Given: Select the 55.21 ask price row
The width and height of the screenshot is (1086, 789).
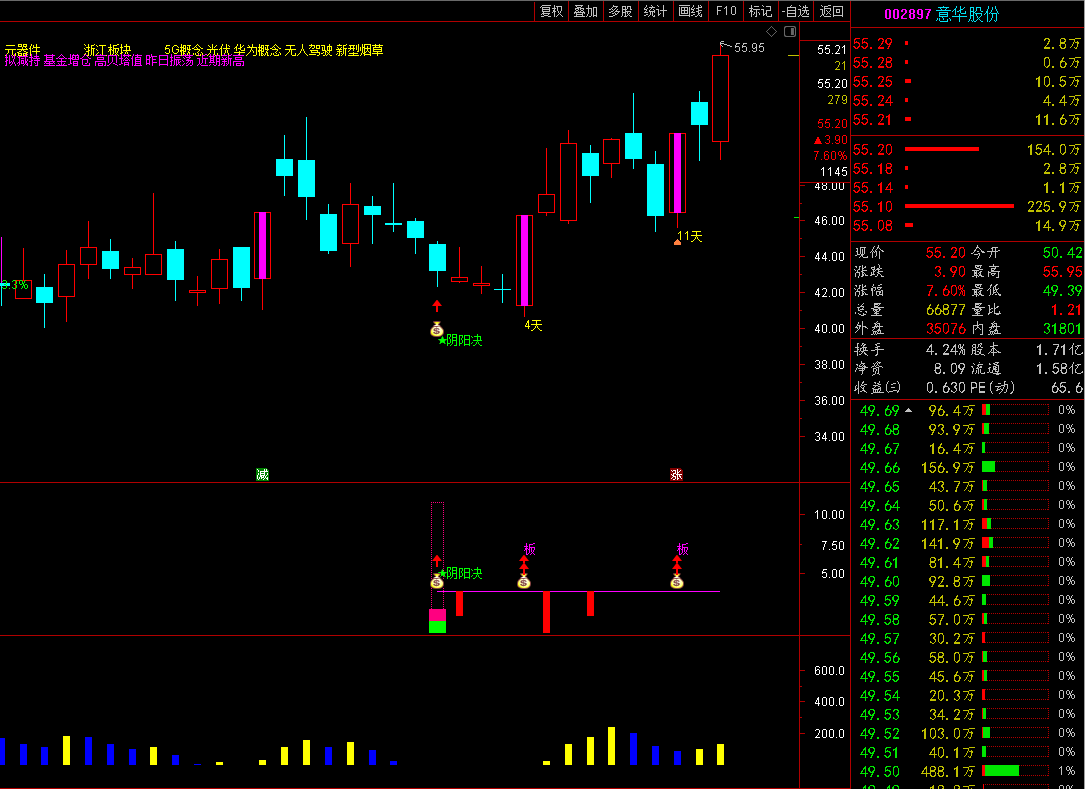Looking at the screenshot, I should coord(967,120).
